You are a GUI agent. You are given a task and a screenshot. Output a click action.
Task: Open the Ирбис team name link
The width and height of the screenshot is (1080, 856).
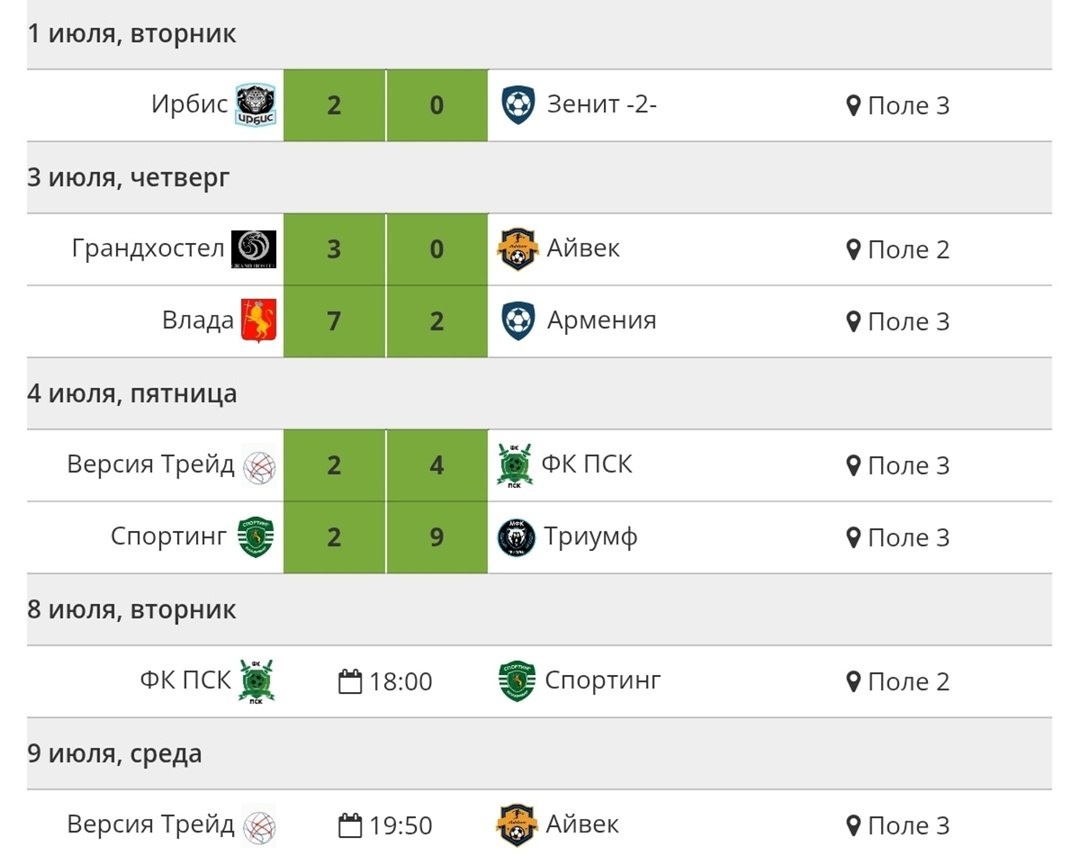coord(189,104)
